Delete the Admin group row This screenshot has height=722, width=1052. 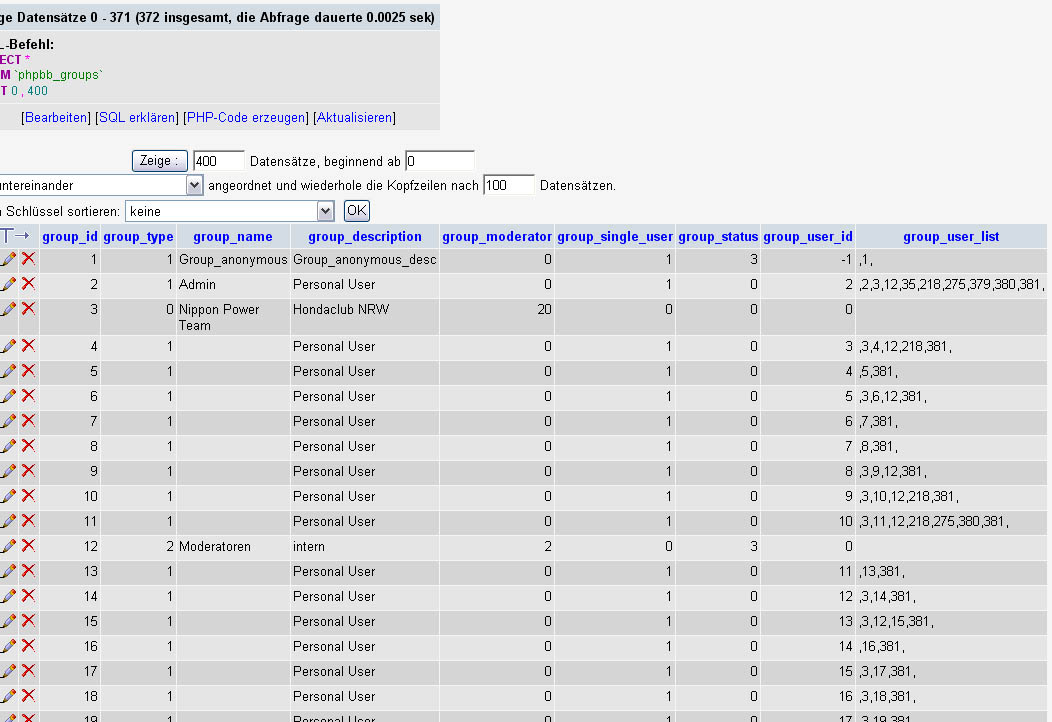[x=28, y=284]
